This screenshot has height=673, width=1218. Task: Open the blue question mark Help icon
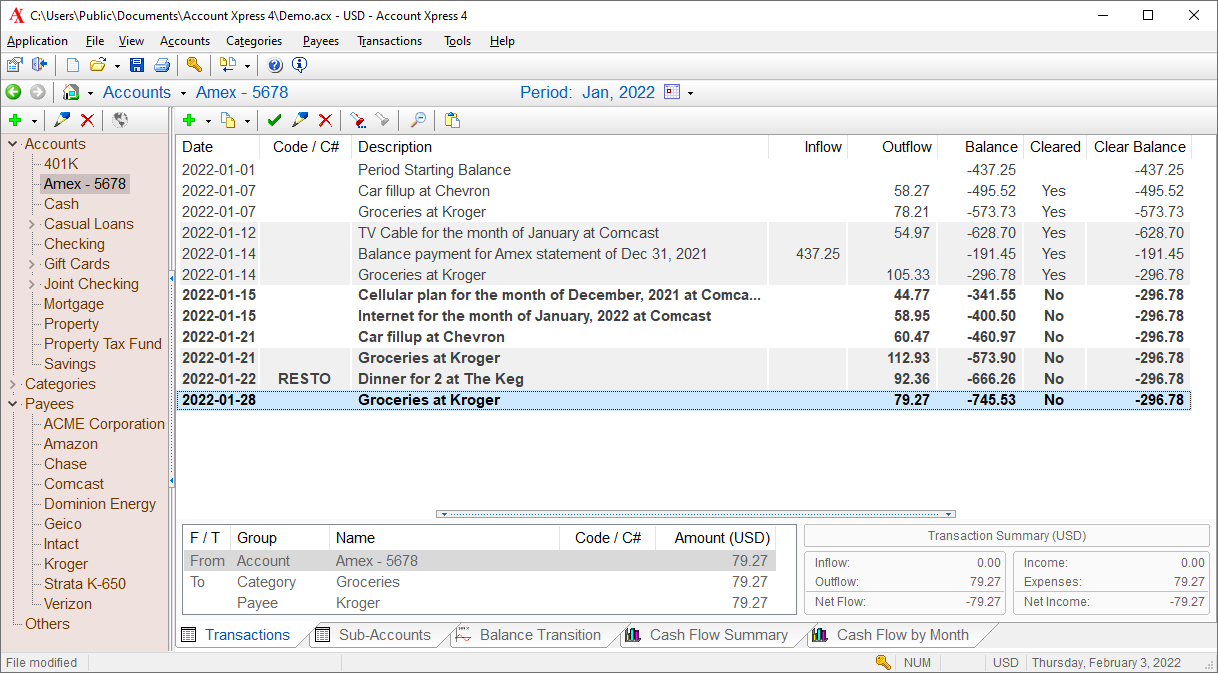[275, 65]
